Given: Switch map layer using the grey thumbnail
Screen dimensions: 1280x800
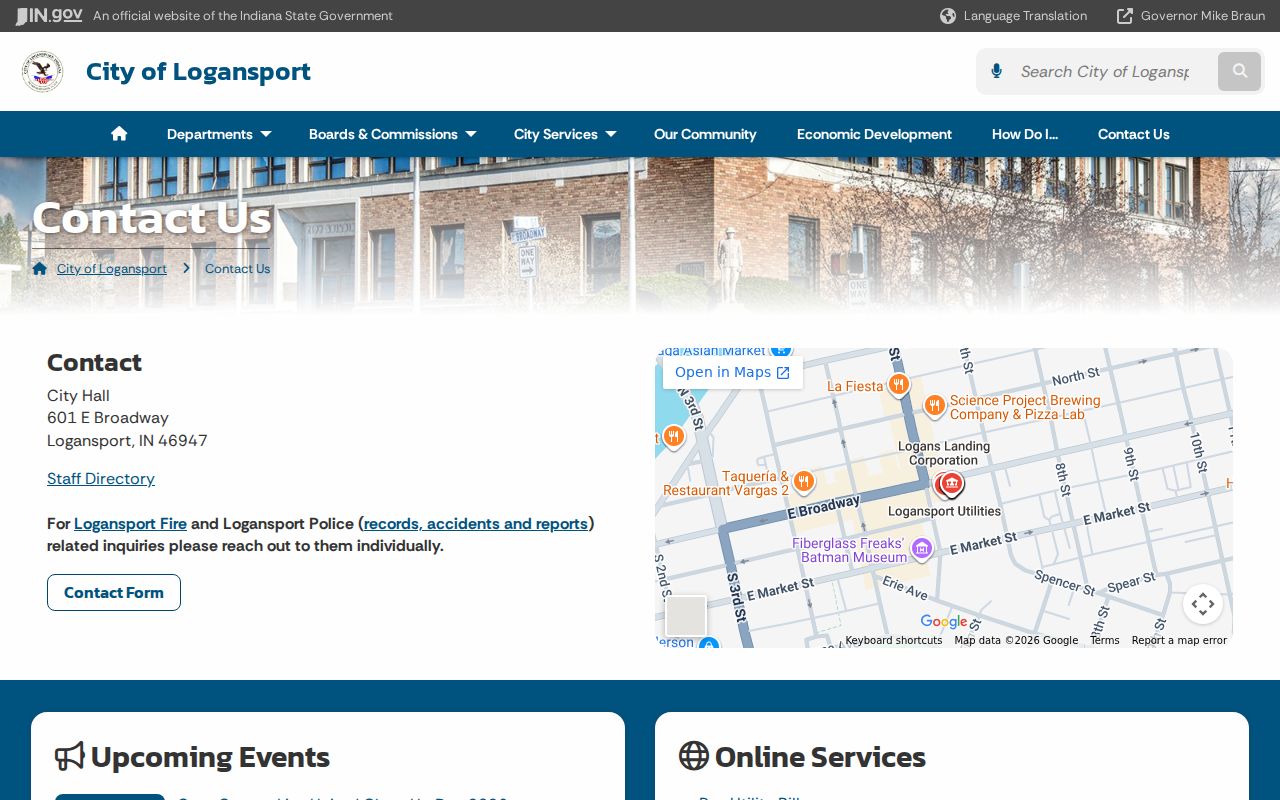Looking at the screenshot, I should click(x=686, y=616).
